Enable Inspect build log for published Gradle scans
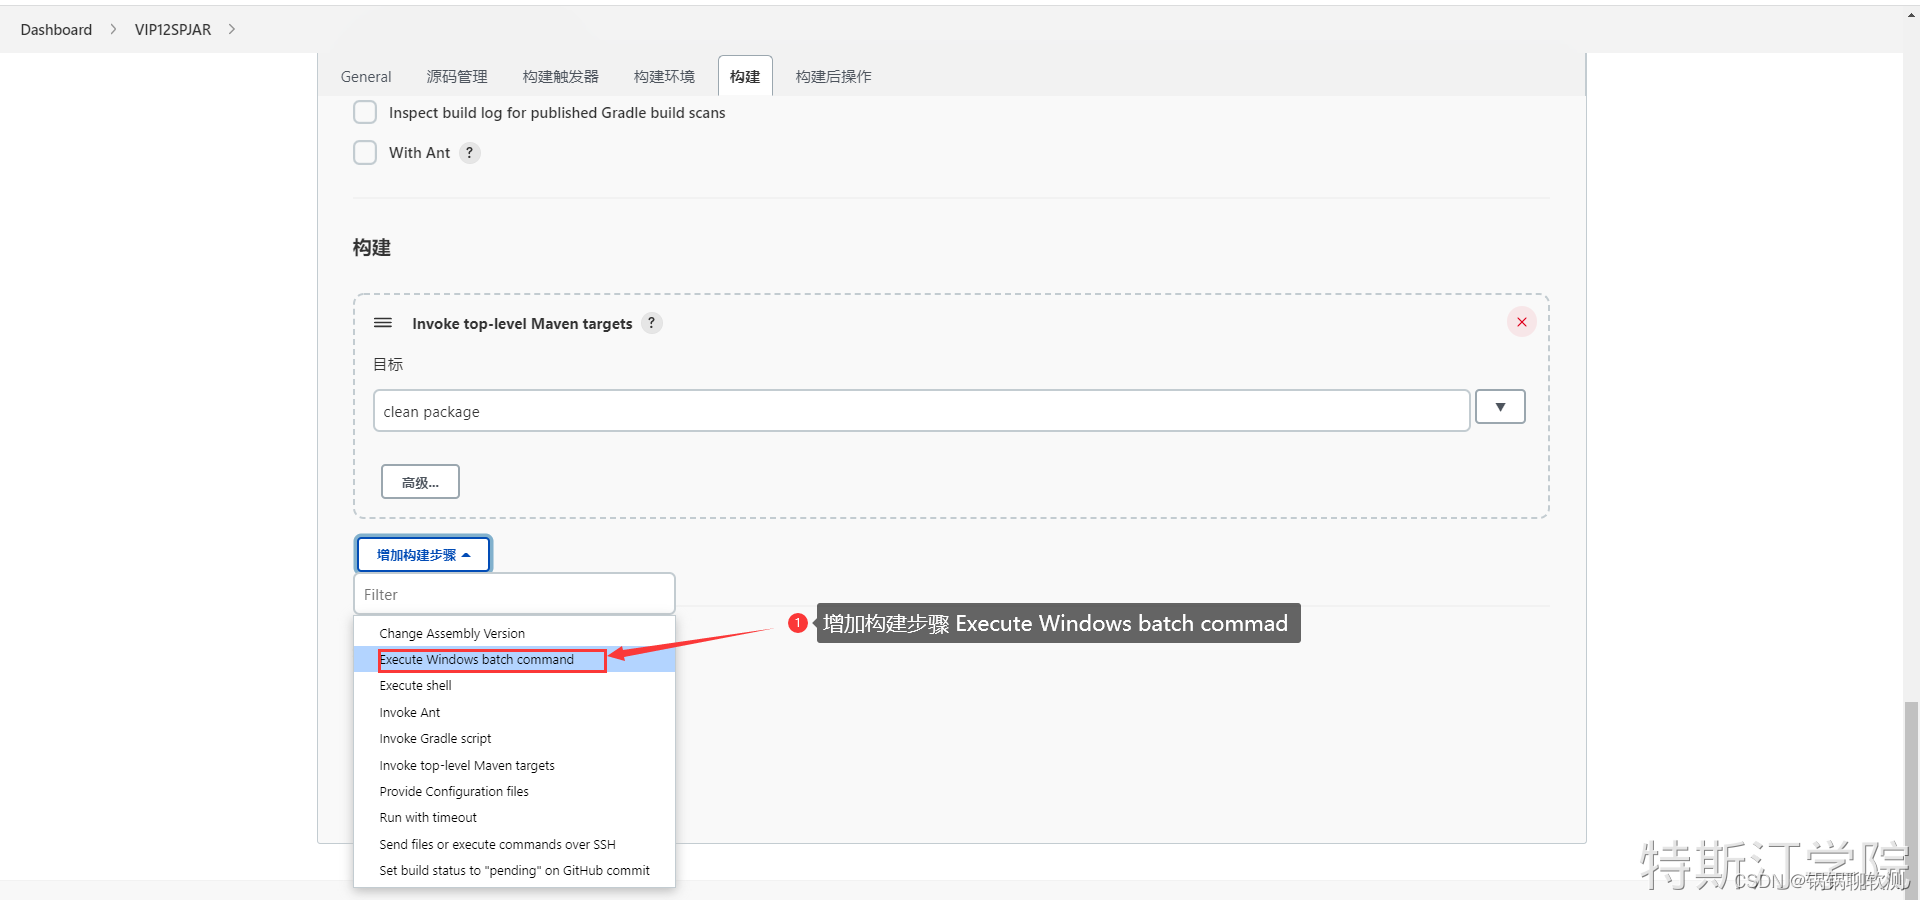1920x900 pixels. [365, 112]
